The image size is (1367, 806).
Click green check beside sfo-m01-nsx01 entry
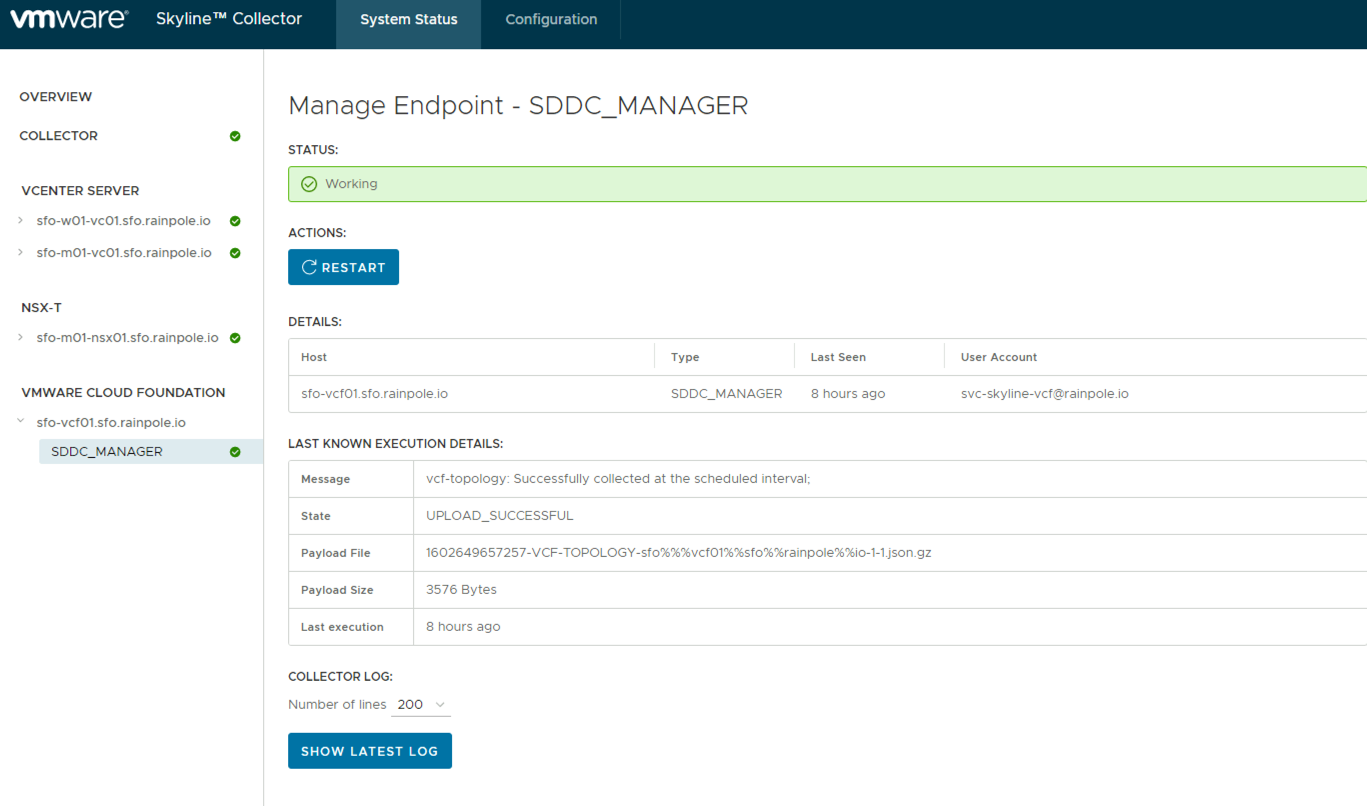235,338
